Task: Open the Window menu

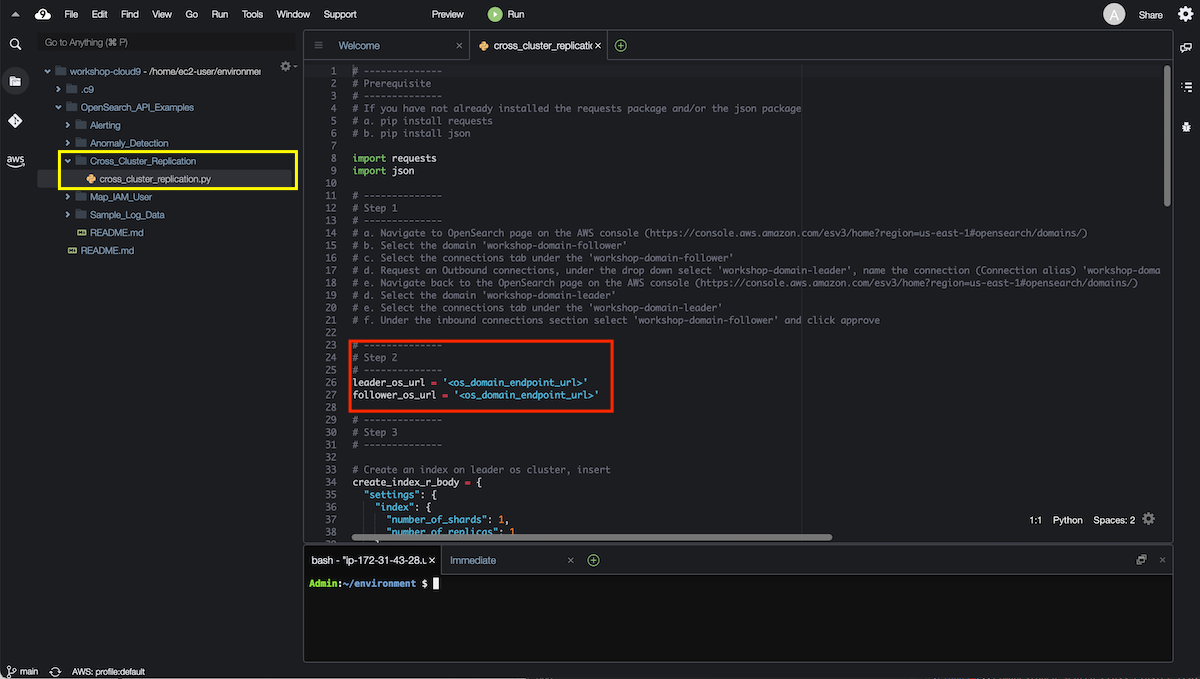Action: pos(293,15)
